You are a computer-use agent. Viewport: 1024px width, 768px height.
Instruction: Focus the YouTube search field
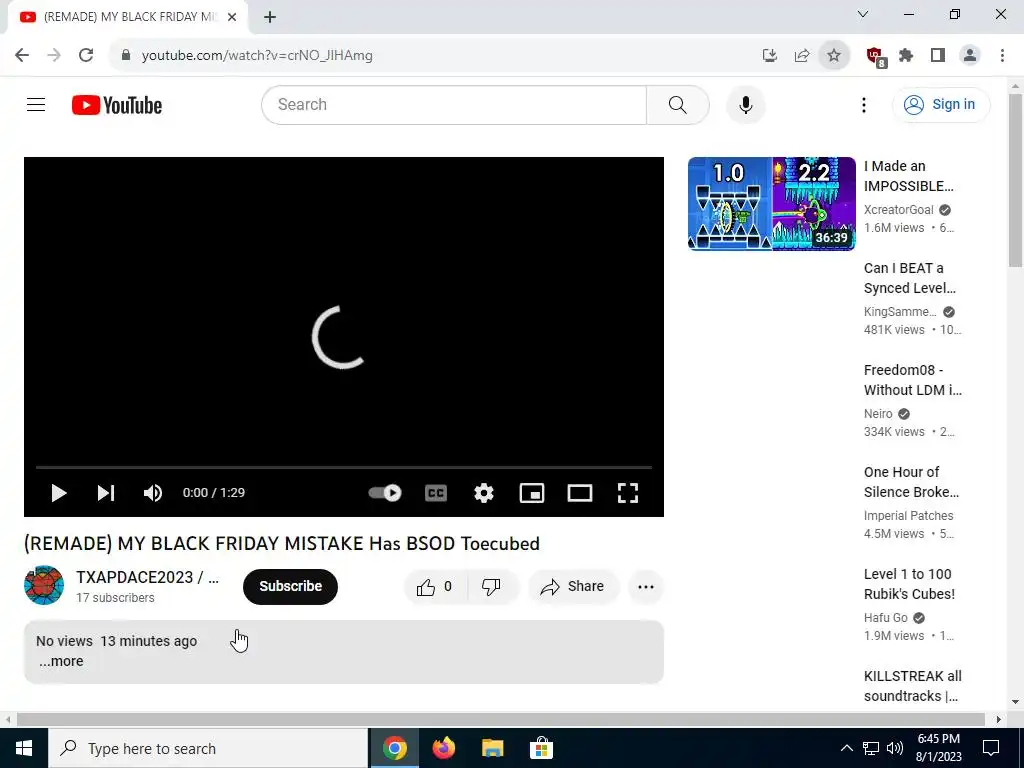click(454, 104)
